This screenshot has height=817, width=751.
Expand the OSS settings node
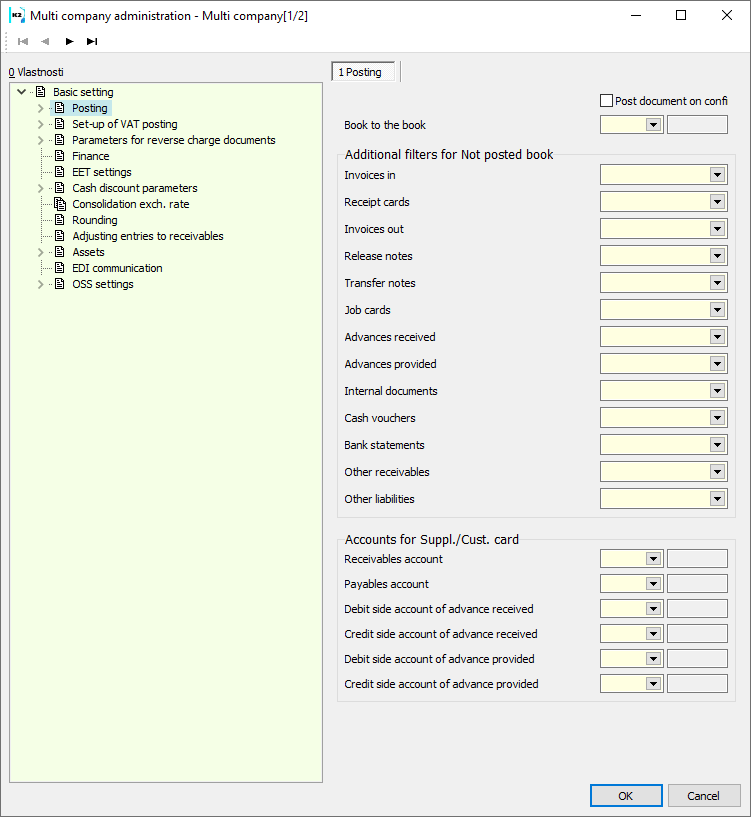(x=41, y=284)
